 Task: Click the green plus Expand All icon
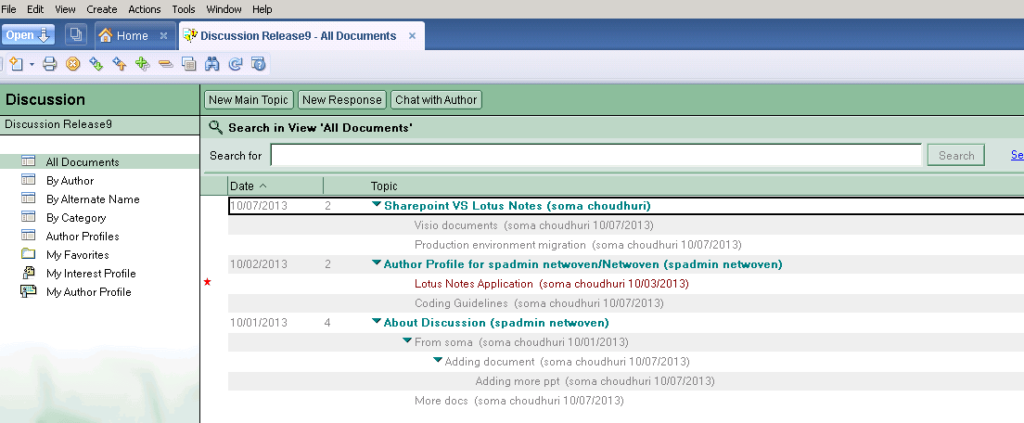tap(142, 64)
